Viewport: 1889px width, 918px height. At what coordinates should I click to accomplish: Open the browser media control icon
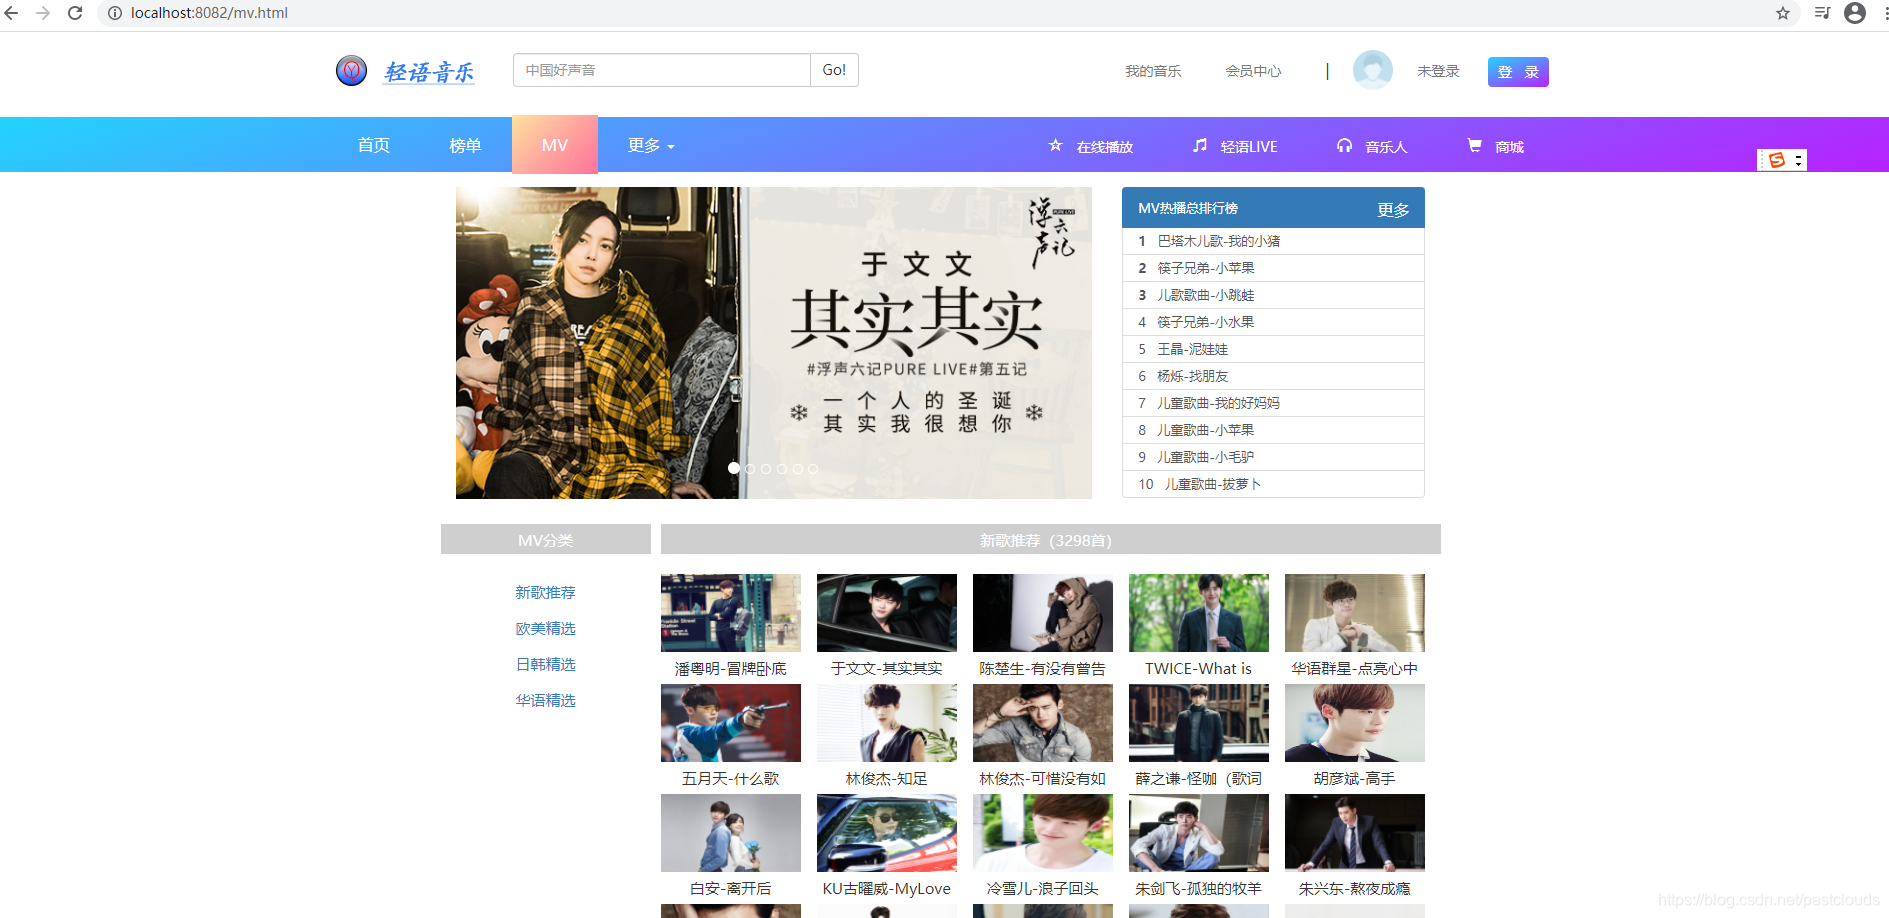1822,13
